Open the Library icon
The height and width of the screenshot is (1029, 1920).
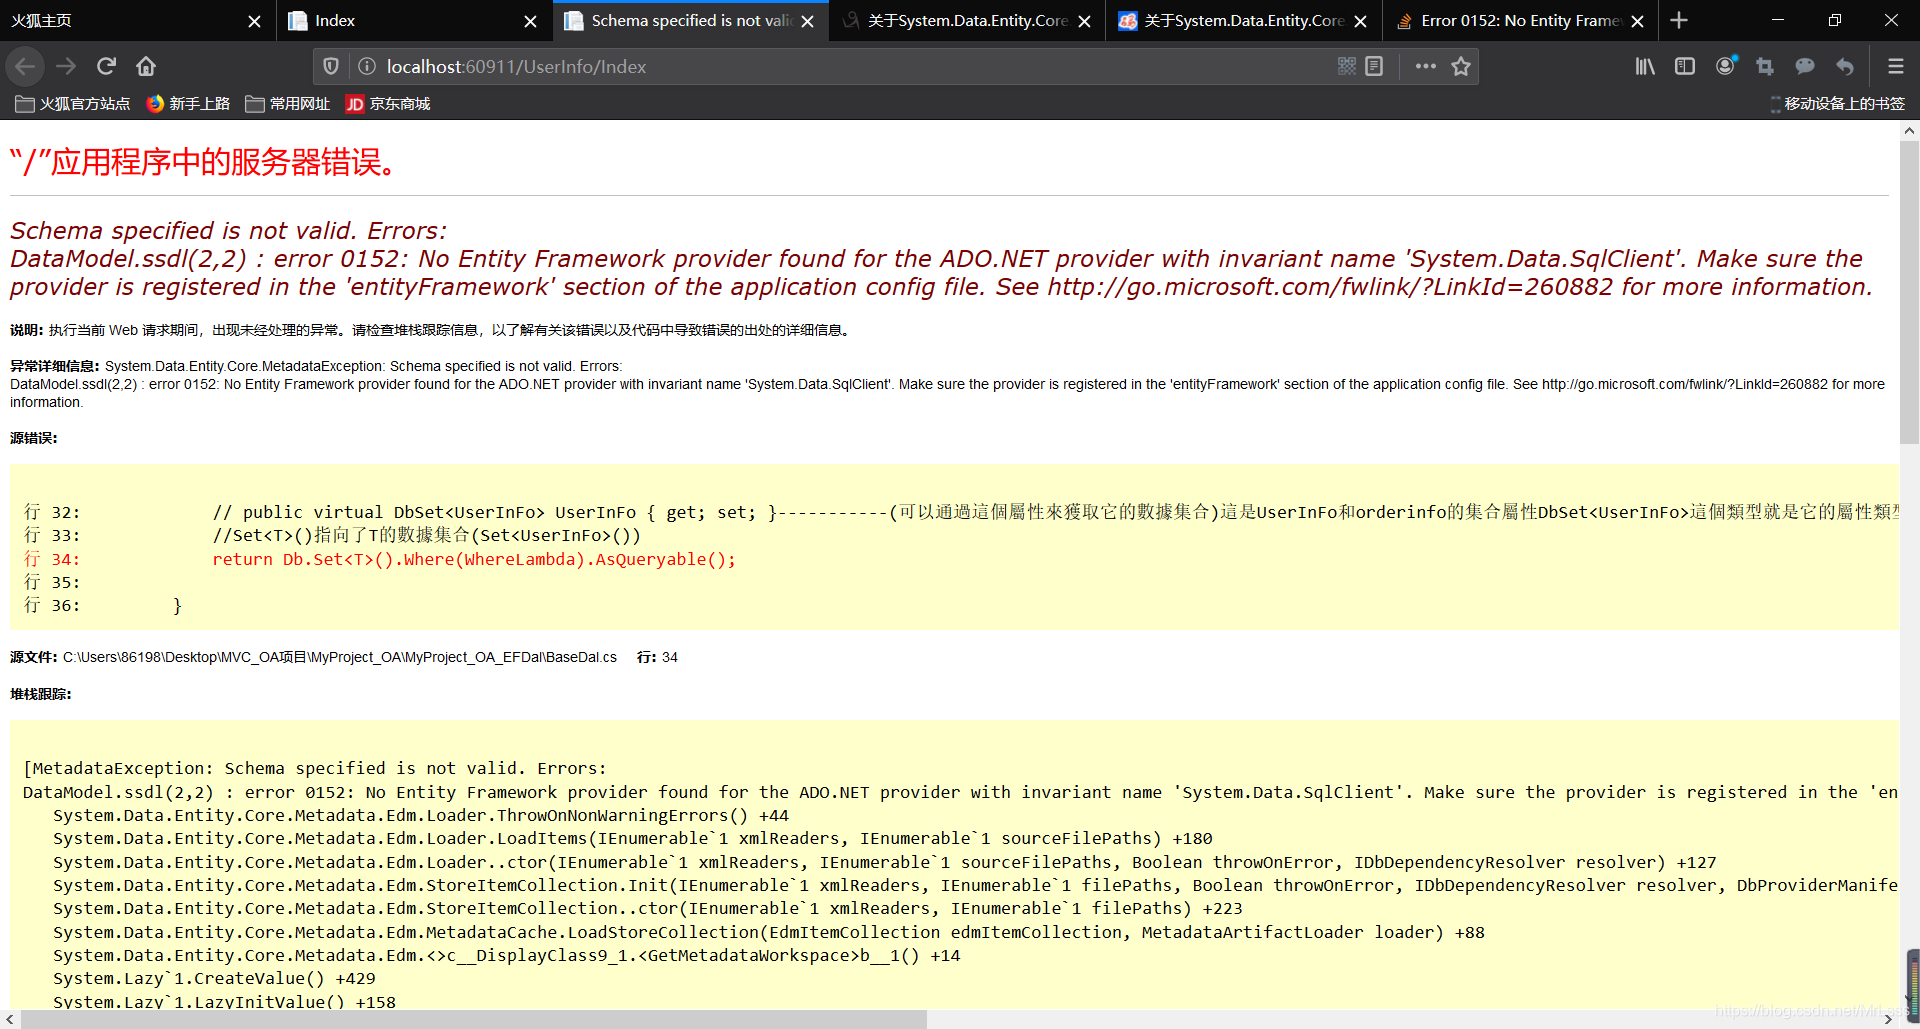pyautogui.click(x=1645, y=66)
